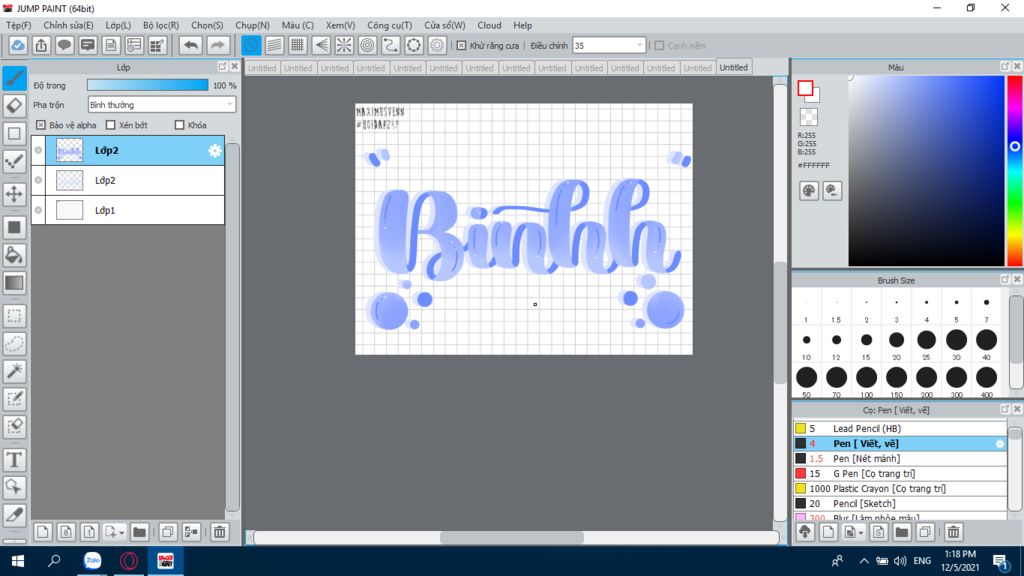Open the Chỉnh sửa(E) menu
1024x576 pixels.
68,25
